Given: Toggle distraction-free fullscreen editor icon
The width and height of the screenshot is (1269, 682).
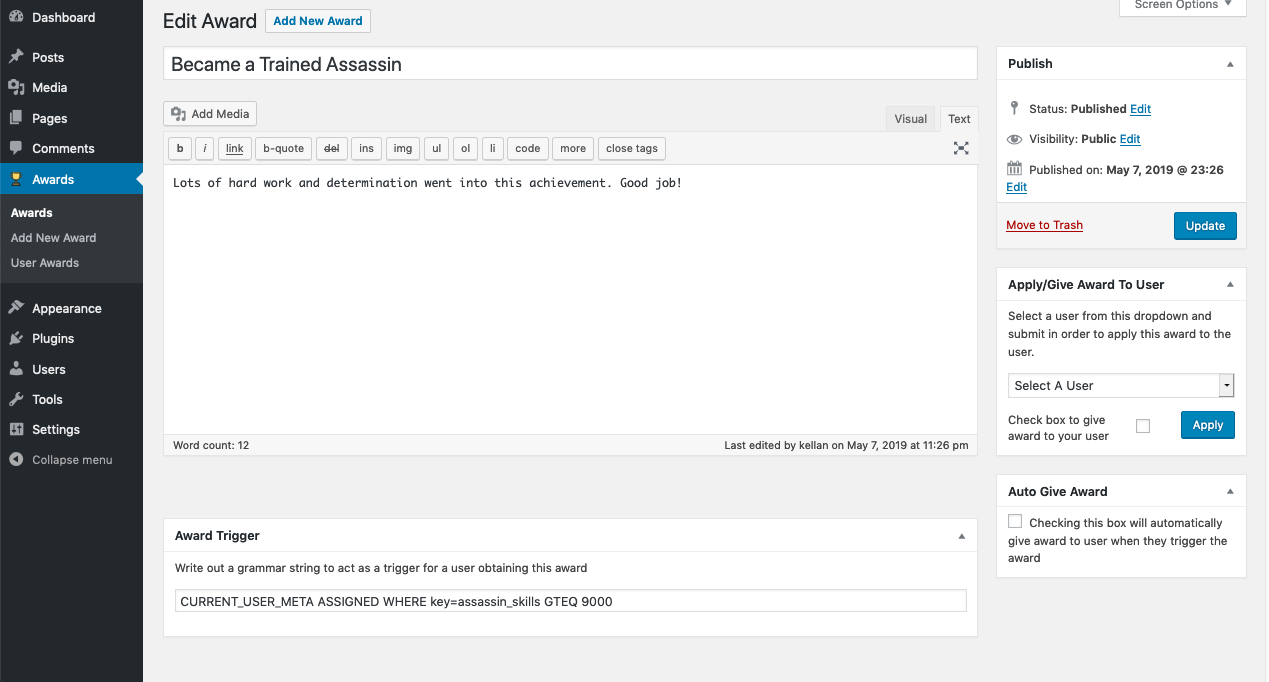Looking at the screenshot, I should pos(961,148).
